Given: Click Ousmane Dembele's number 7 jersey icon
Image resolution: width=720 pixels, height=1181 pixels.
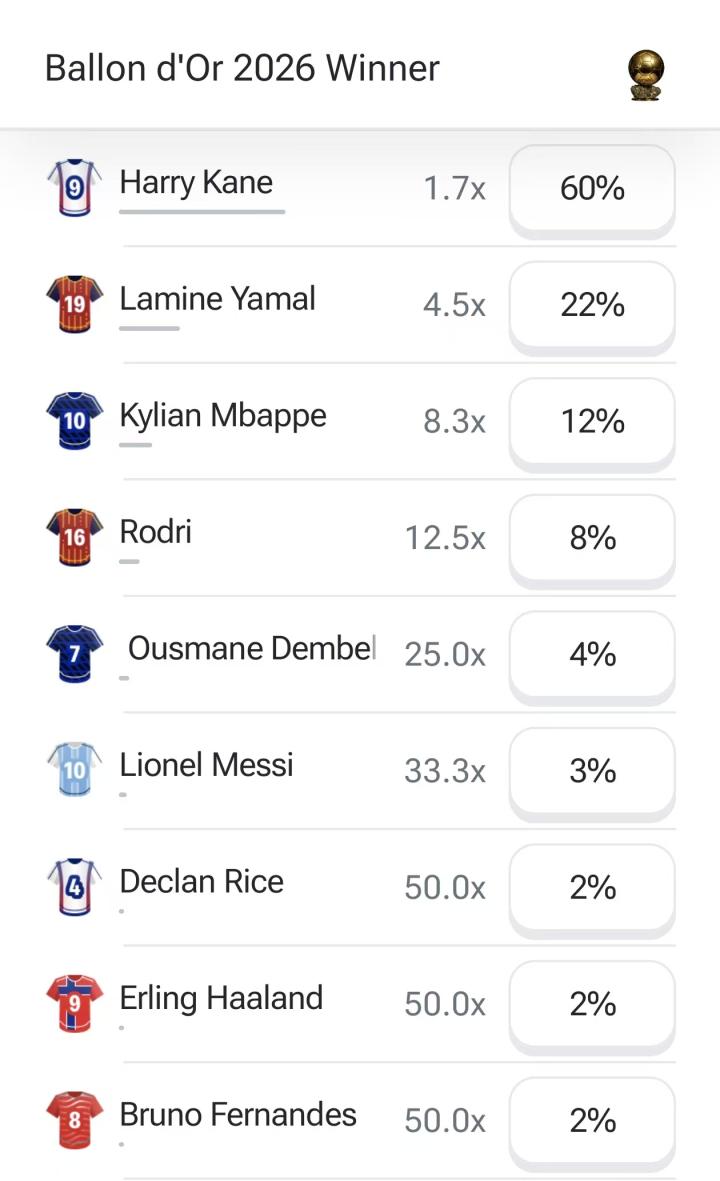Looking at the screenshot, I should tap(75, 653).
